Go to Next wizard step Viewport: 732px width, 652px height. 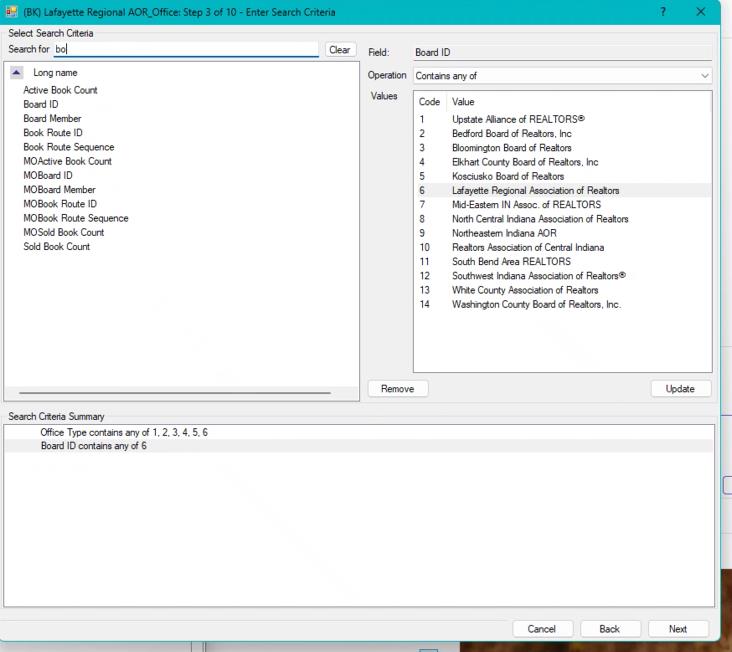pos(677,629)
